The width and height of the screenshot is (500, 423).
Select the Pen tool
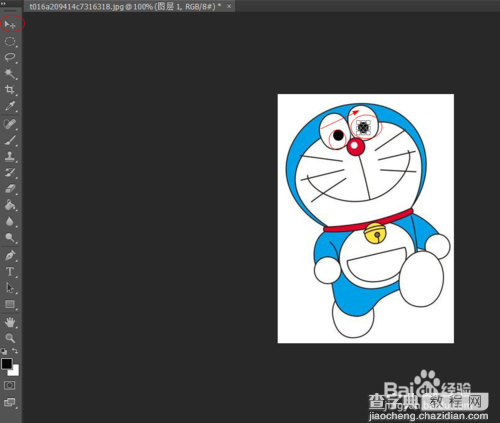[10, 256]
